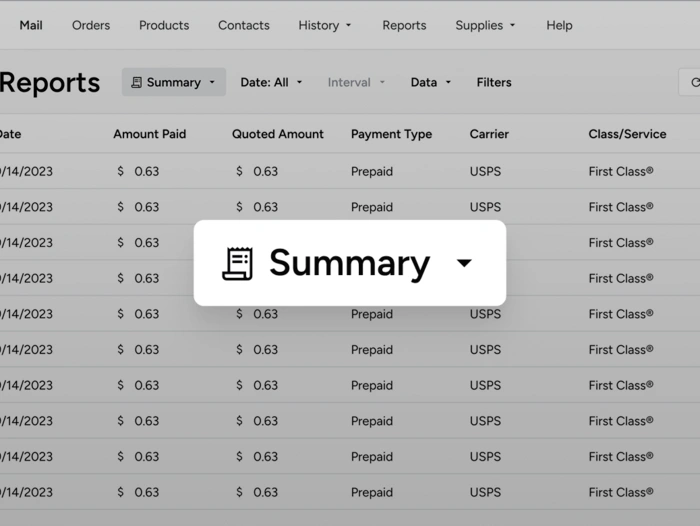Image resolution: width=700 pixels, height=526 pixels.
Task: Click the large caret arrow in the enlarged Summary callout
Action: coord(464,264)
